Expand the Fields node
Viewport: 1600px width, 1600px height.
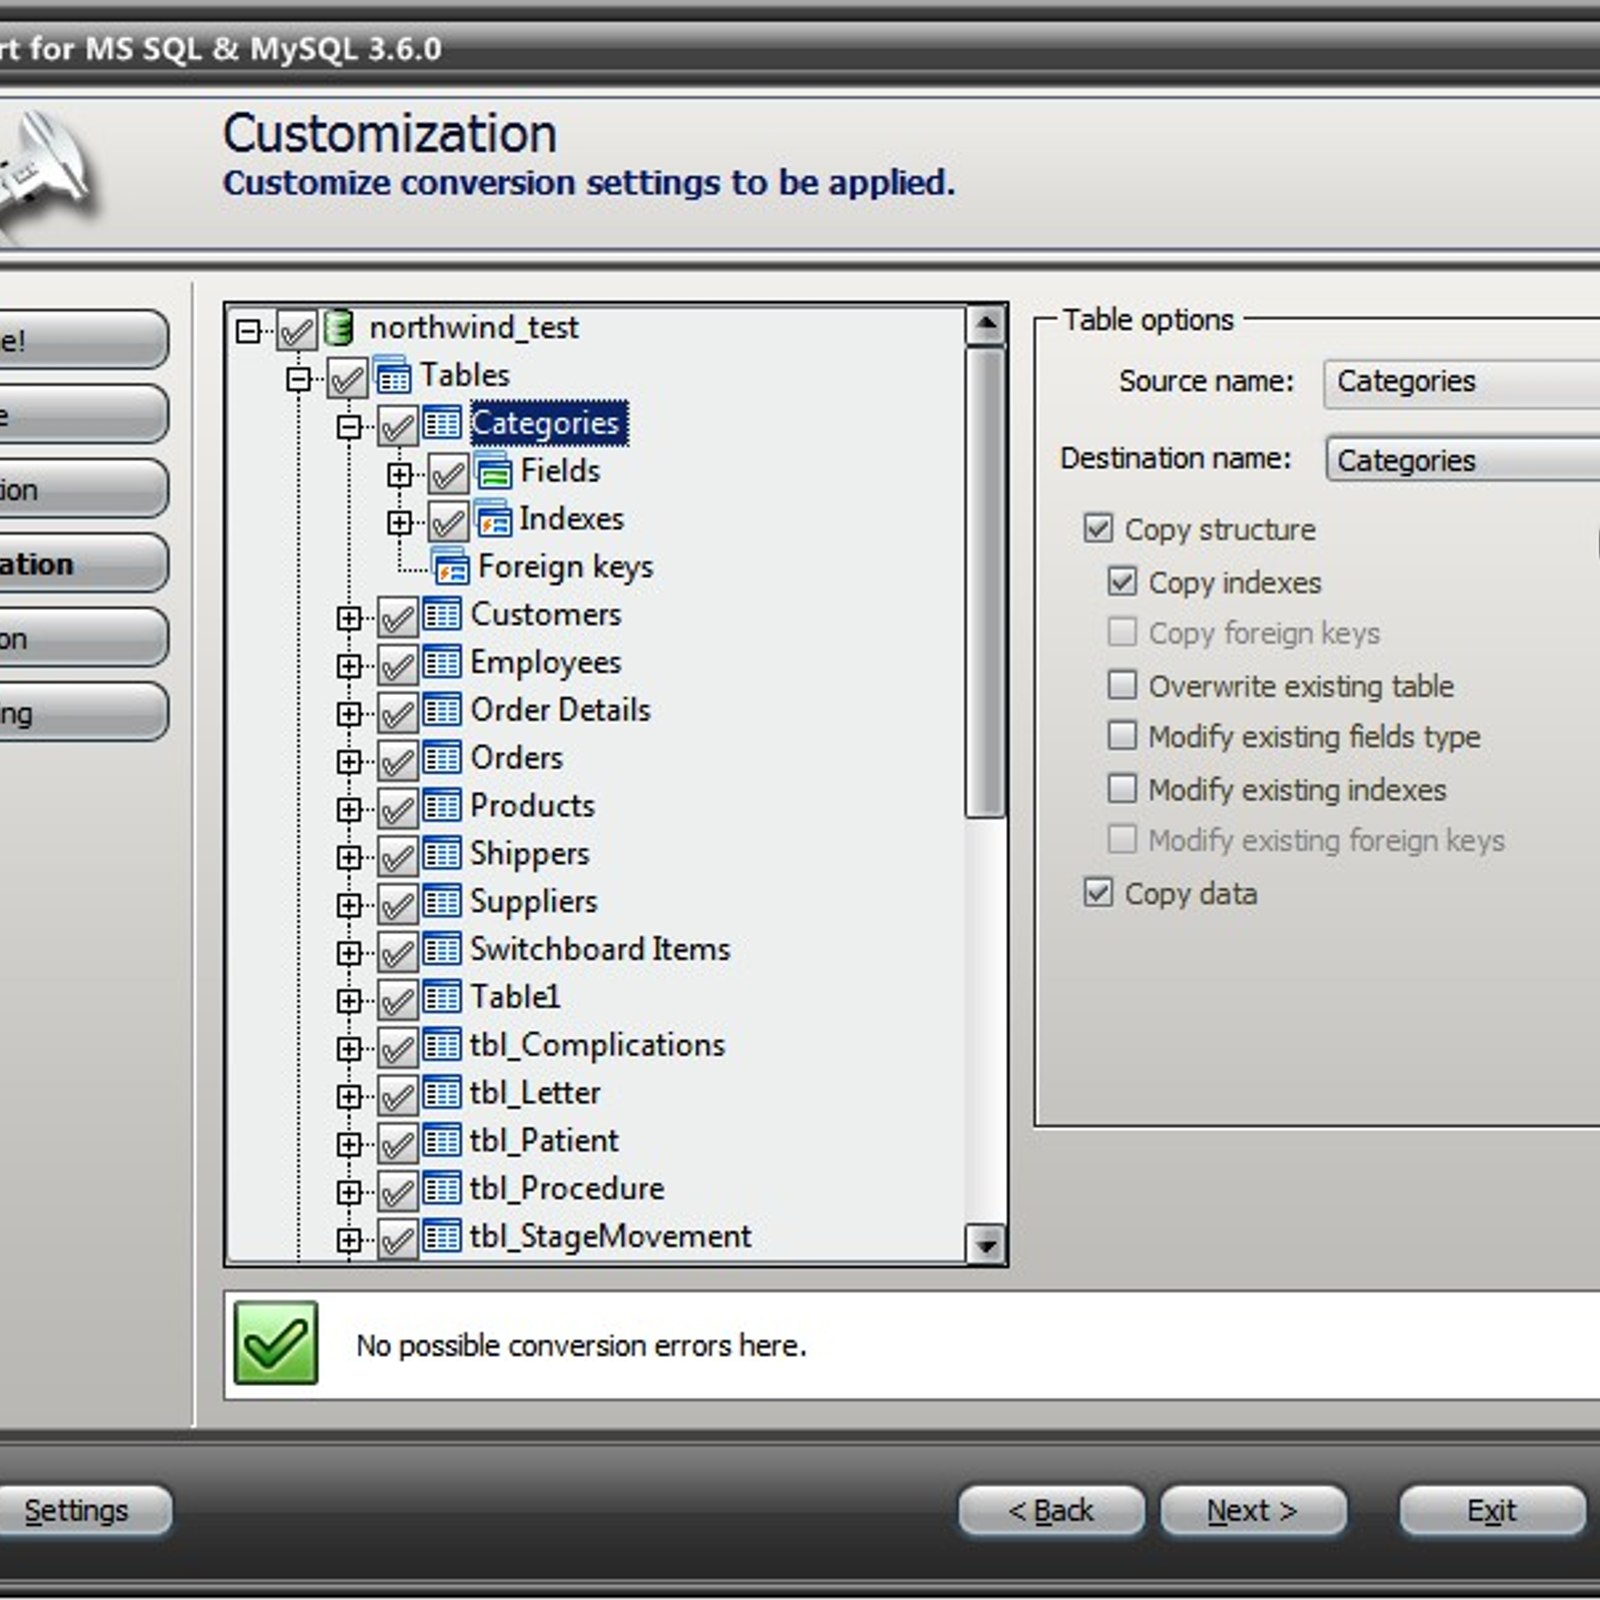(399, 474)
